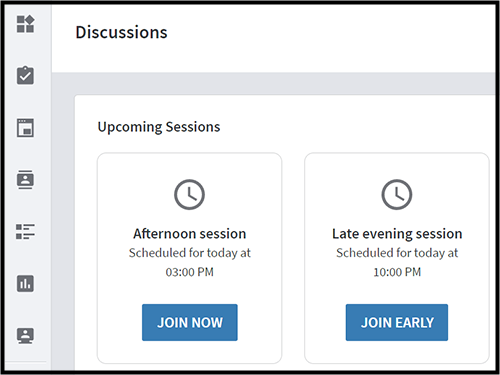Select the bulleted list view icon

[x=25, y=231]
